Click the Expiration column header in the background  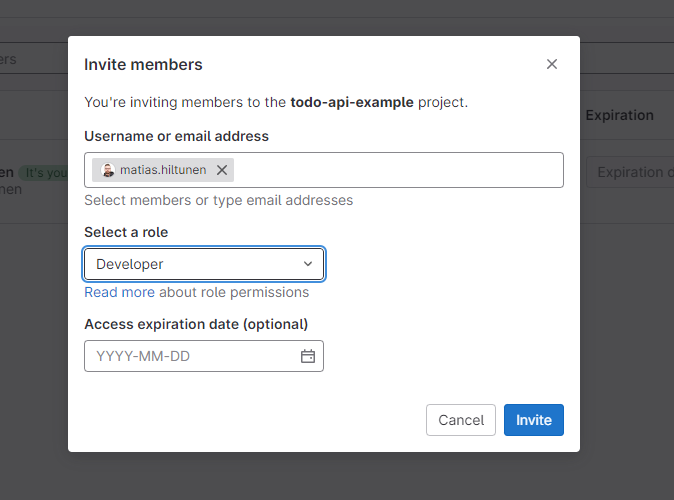619,115
